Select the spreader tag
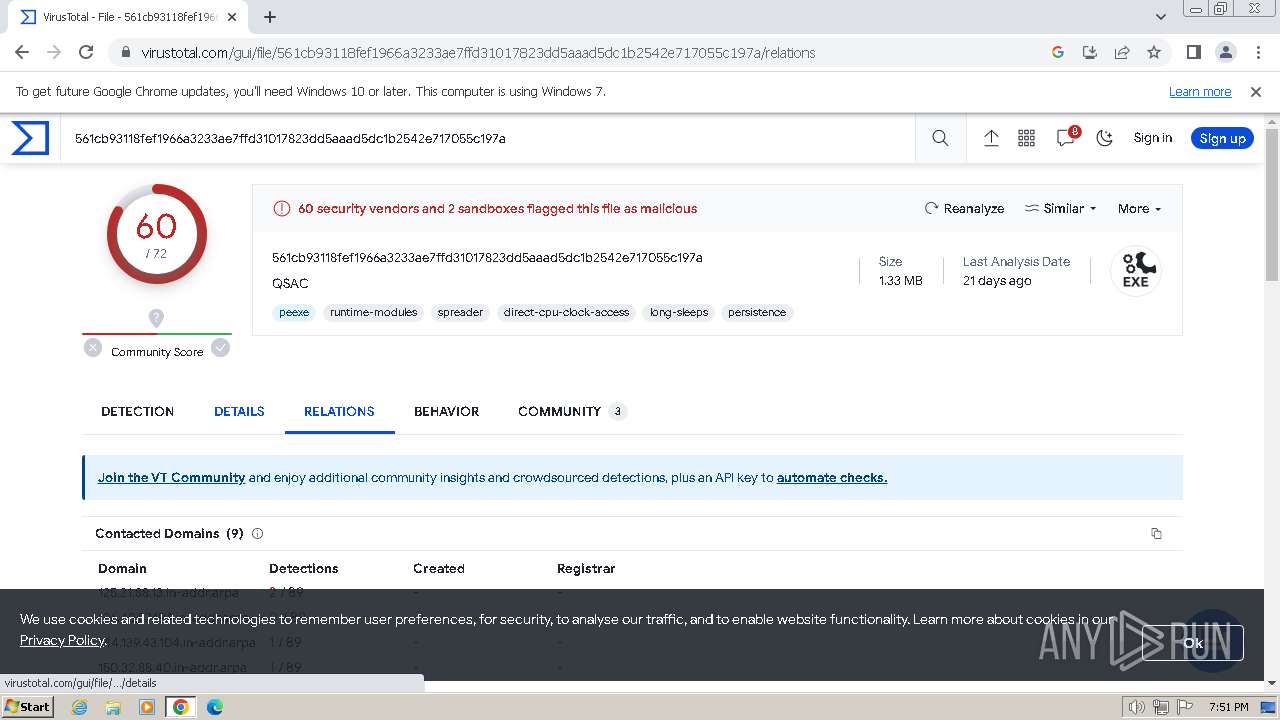This screenshot has width=1280, height=720. pos(460,312)
